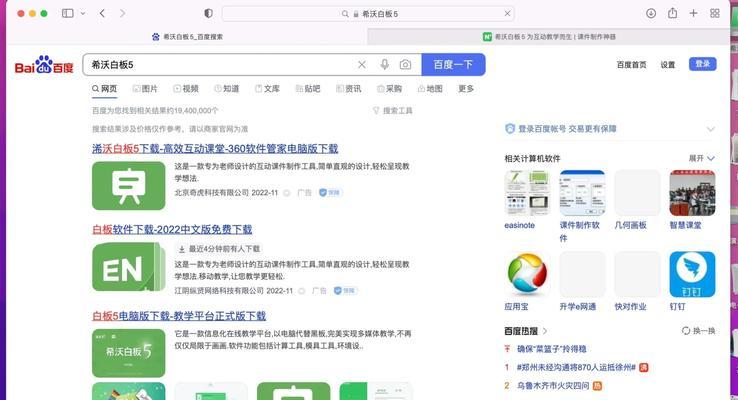Open the 更多 categories menu
The width and height of the screenshot is (738, 400).
point(466,88)
